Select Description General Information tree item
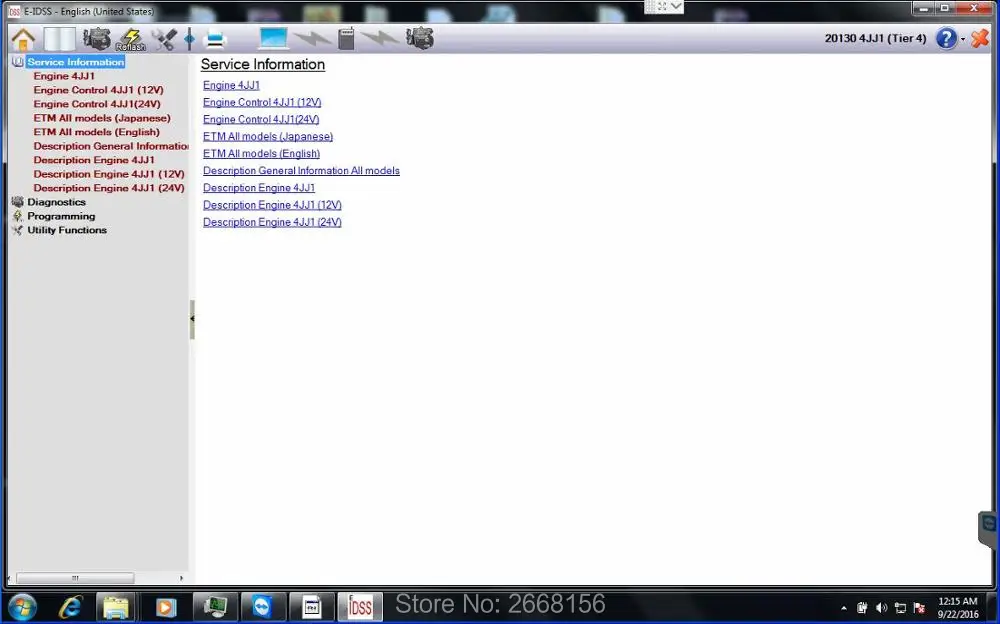1000x624 pixels. coord(111,146)
